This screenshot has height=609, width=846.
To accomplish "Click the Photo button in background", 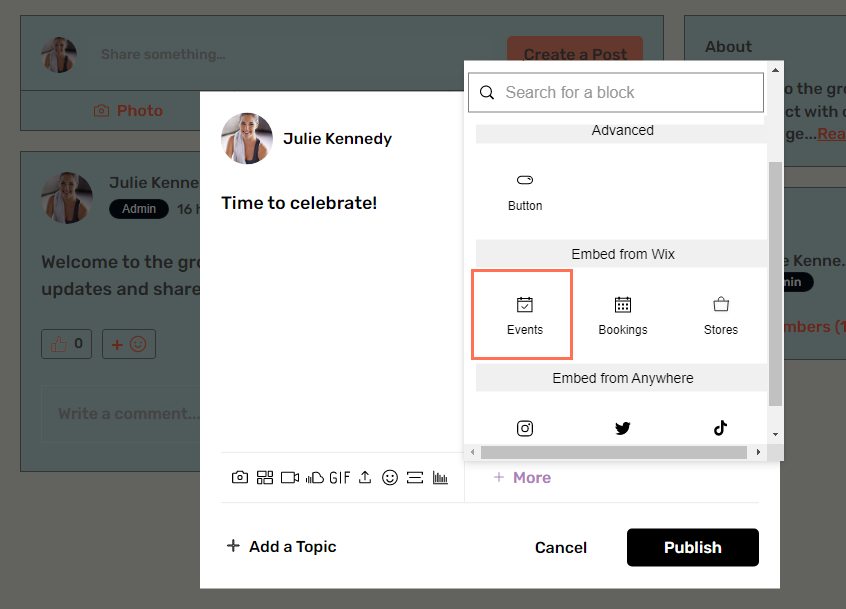I will point(128,111).
